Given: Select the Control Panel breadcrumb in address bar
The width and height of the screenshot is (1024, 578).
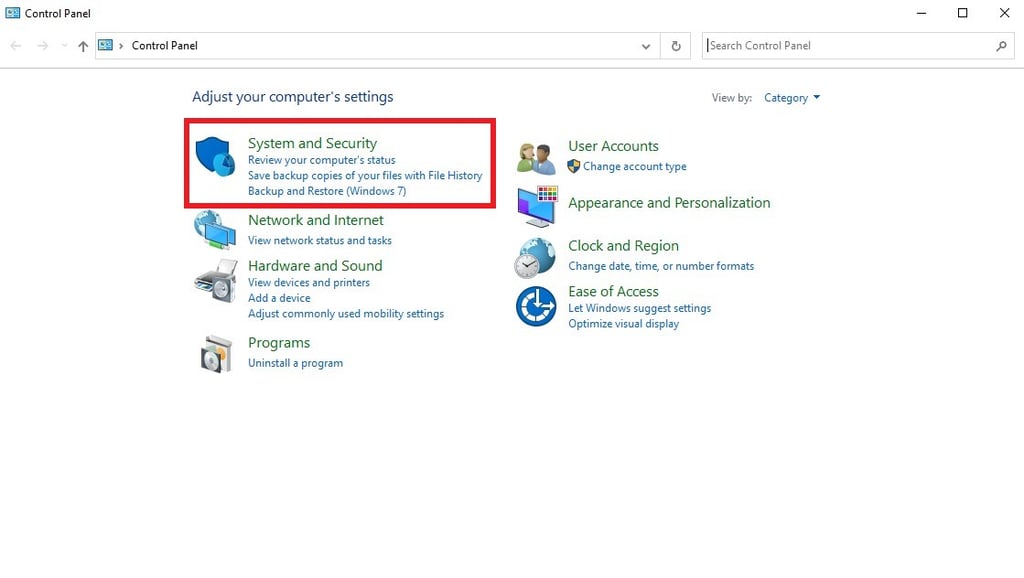Looking at the screenshot, I should pyautogui.click(x=165, y=46).
